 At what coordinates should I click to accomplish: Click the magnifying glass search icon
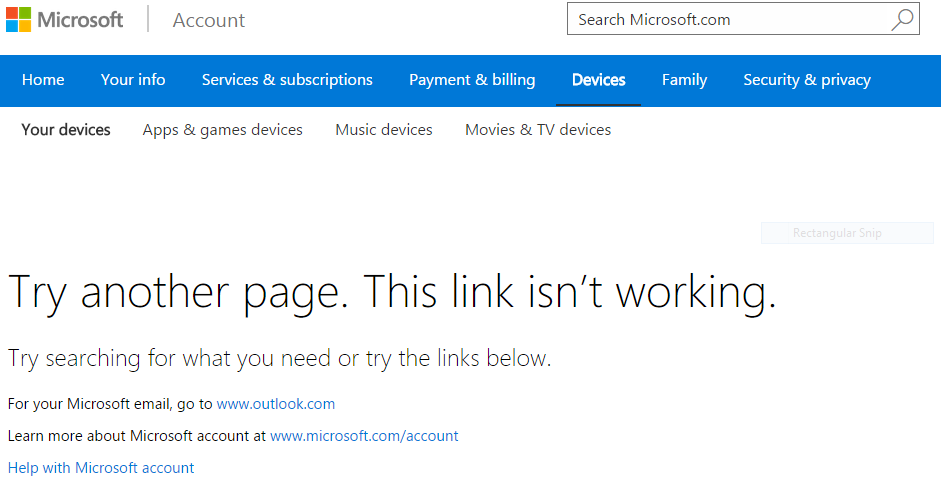(902, 19)
